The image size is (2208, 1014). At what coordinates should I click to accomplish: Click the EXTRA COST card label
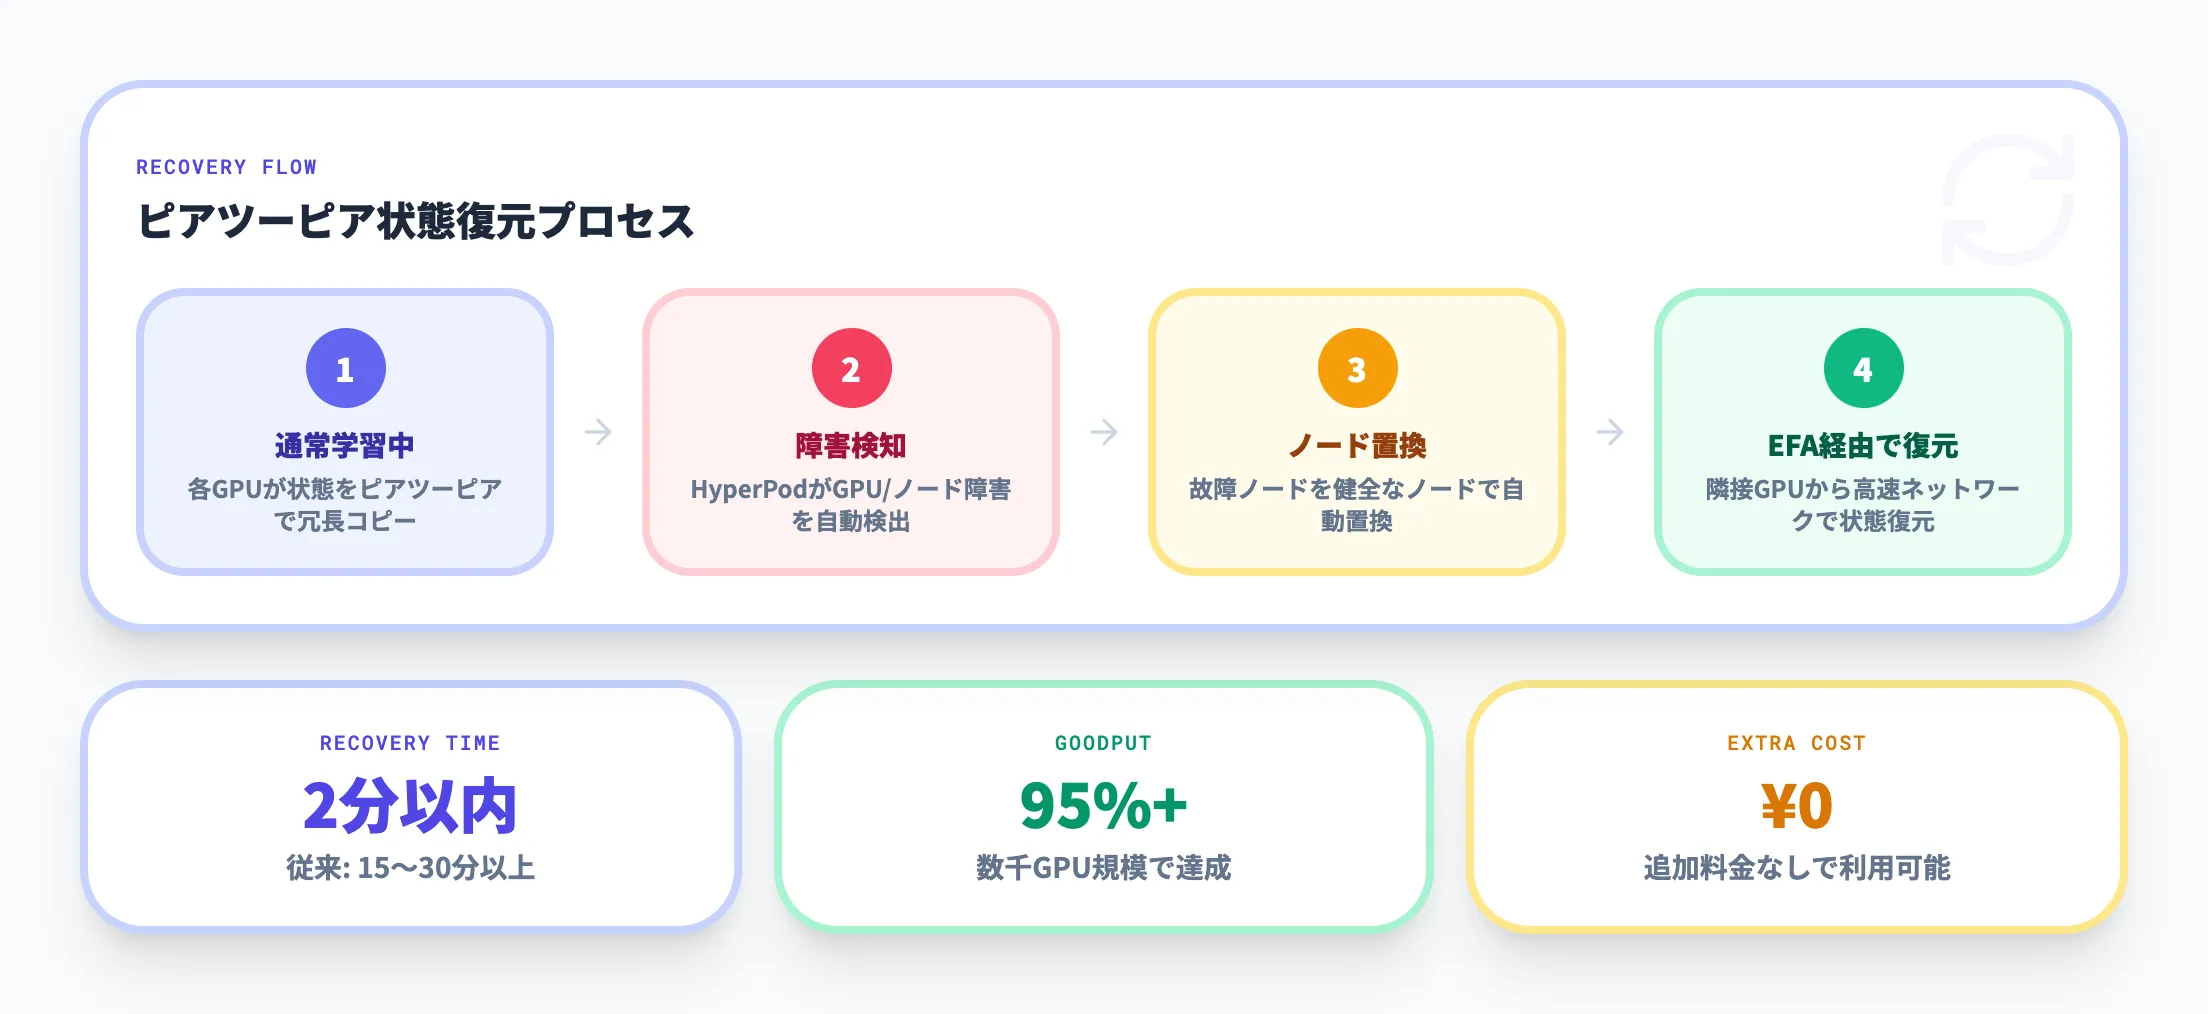(1796, 743)
